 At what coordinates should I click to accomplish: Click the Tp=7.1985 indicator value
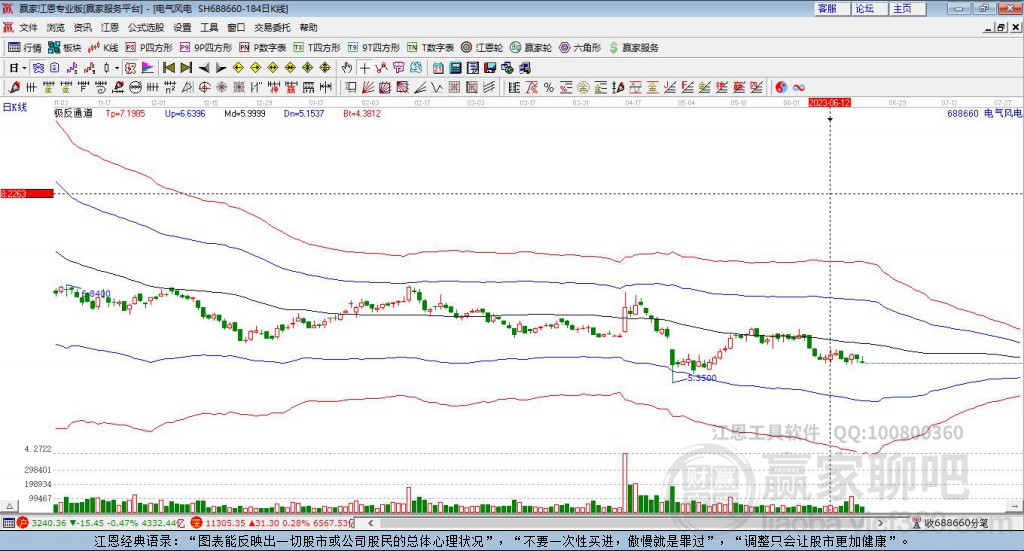[125, 113]
